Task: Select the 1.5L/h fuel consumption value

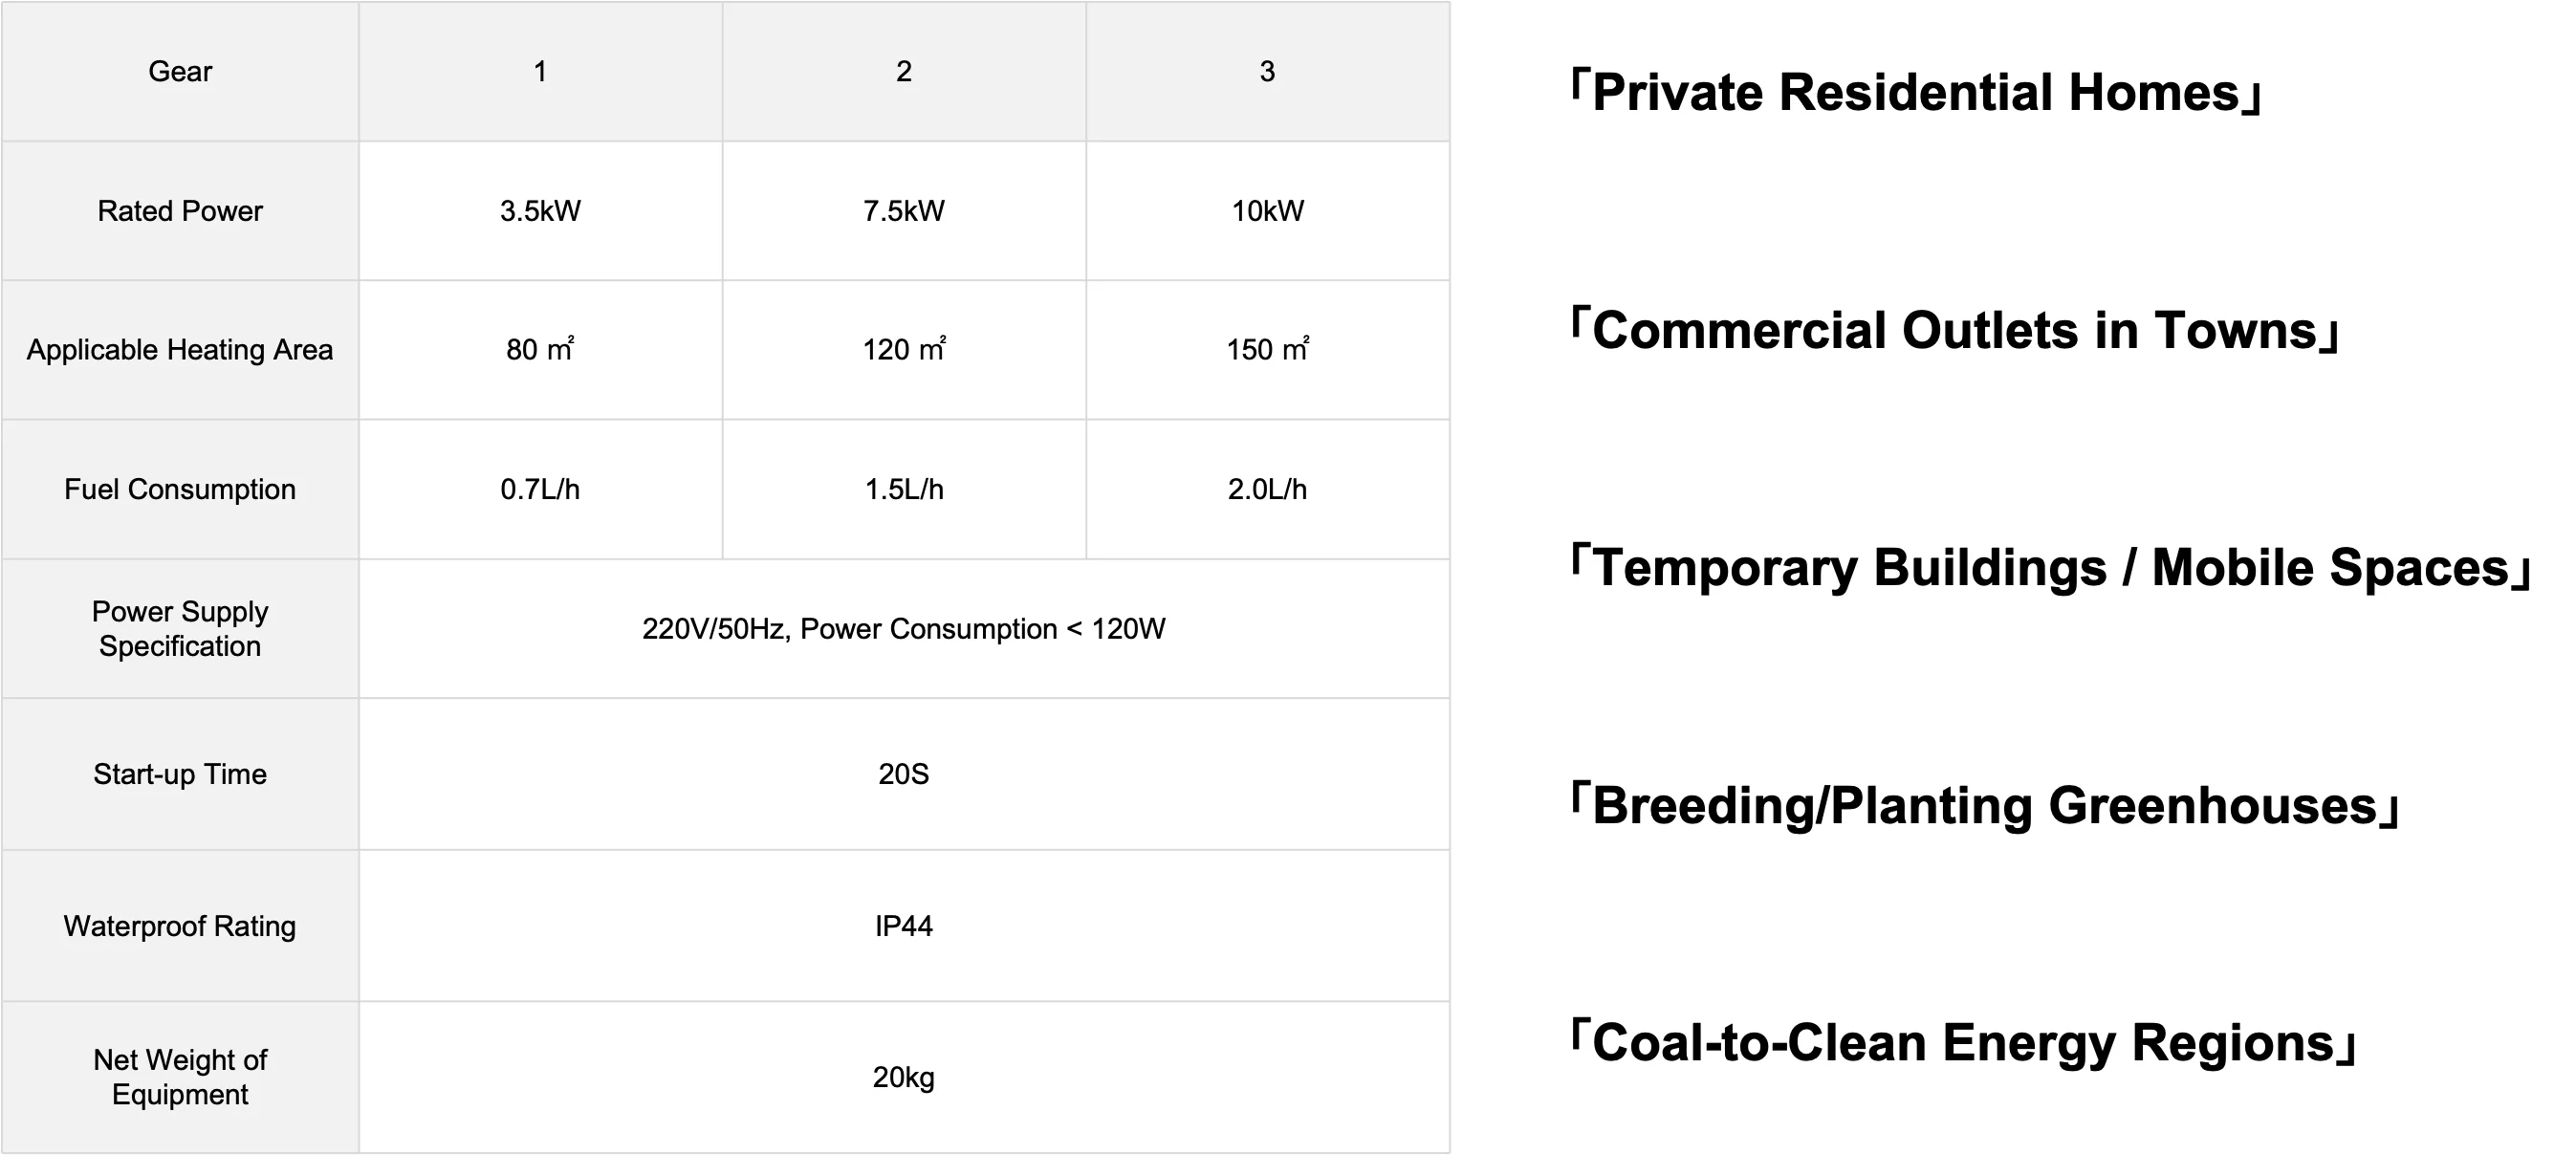Action: click(x=904, y=489)
